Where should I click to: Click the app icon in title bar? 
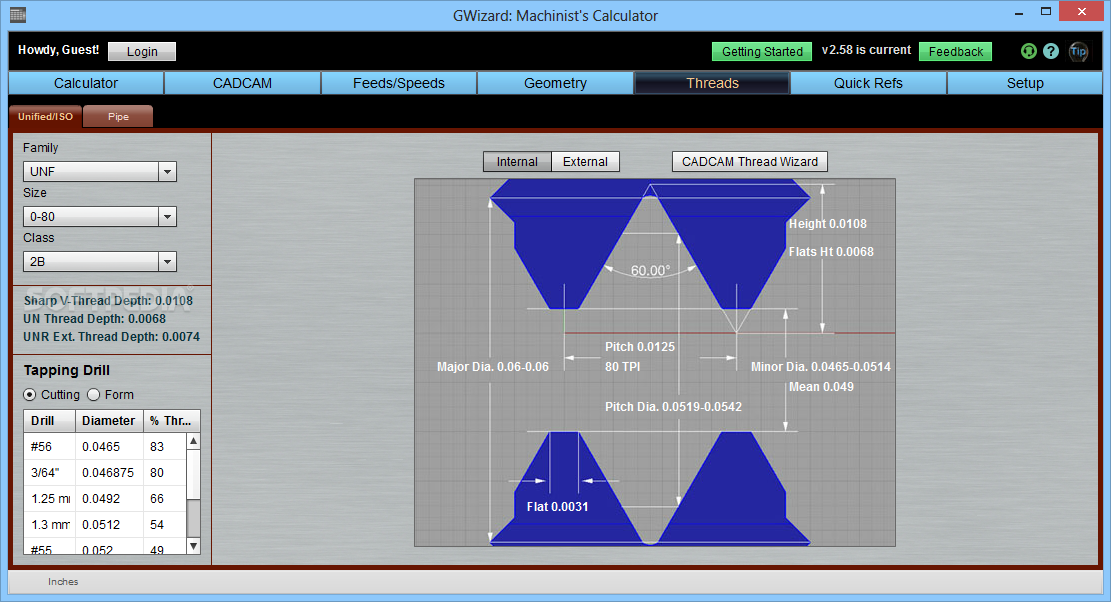(18, 14)
